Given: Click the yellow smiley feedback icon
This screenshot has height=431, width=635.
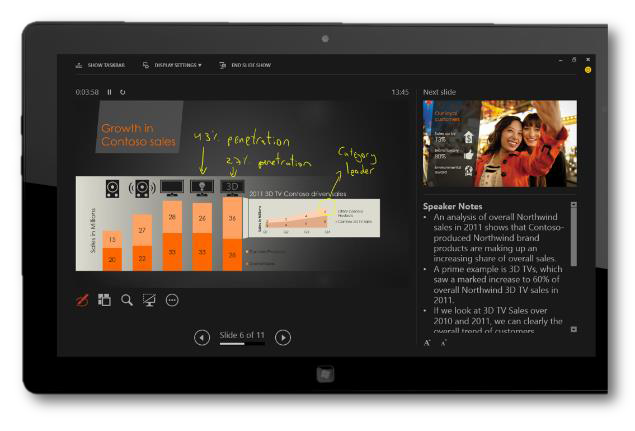Looking at the screenshot, I should tap(588, 70).
